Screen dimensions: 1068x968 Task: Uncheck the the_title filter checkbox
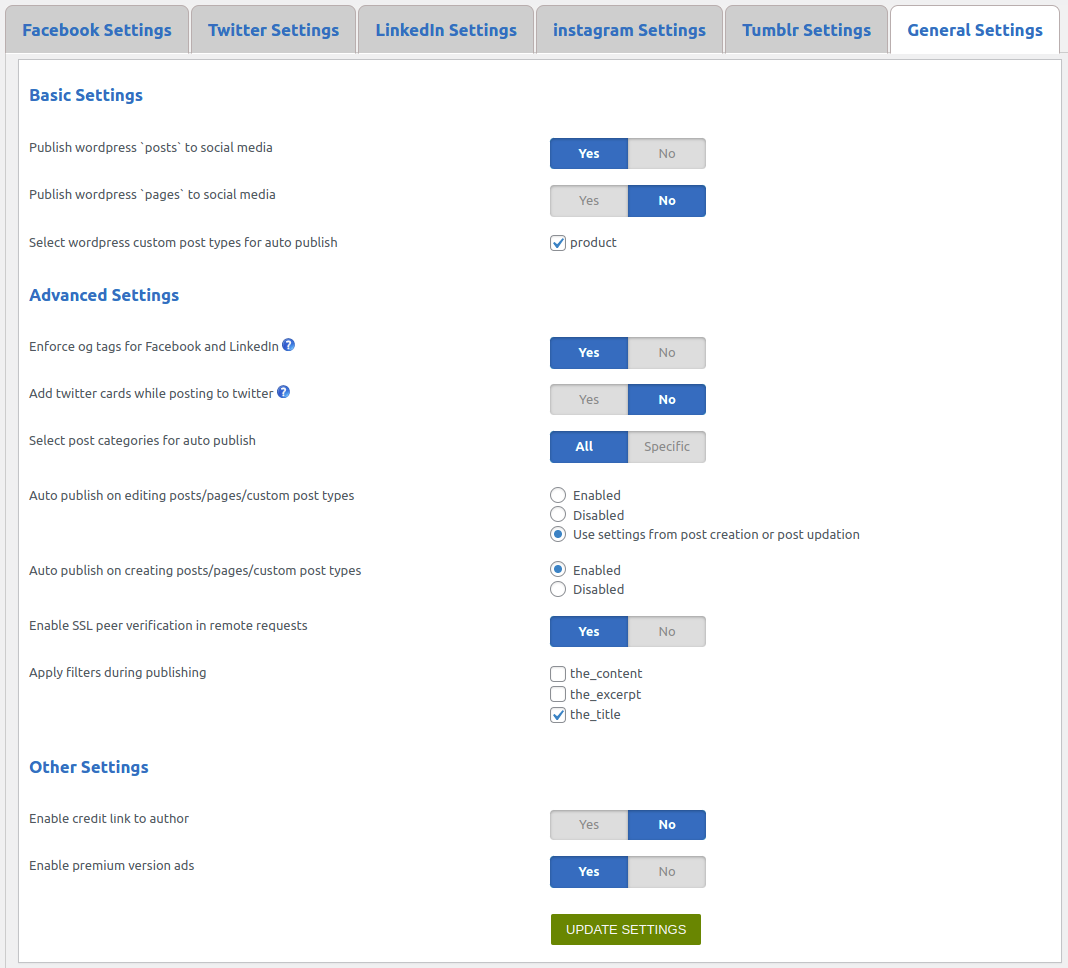pos(558,715)
